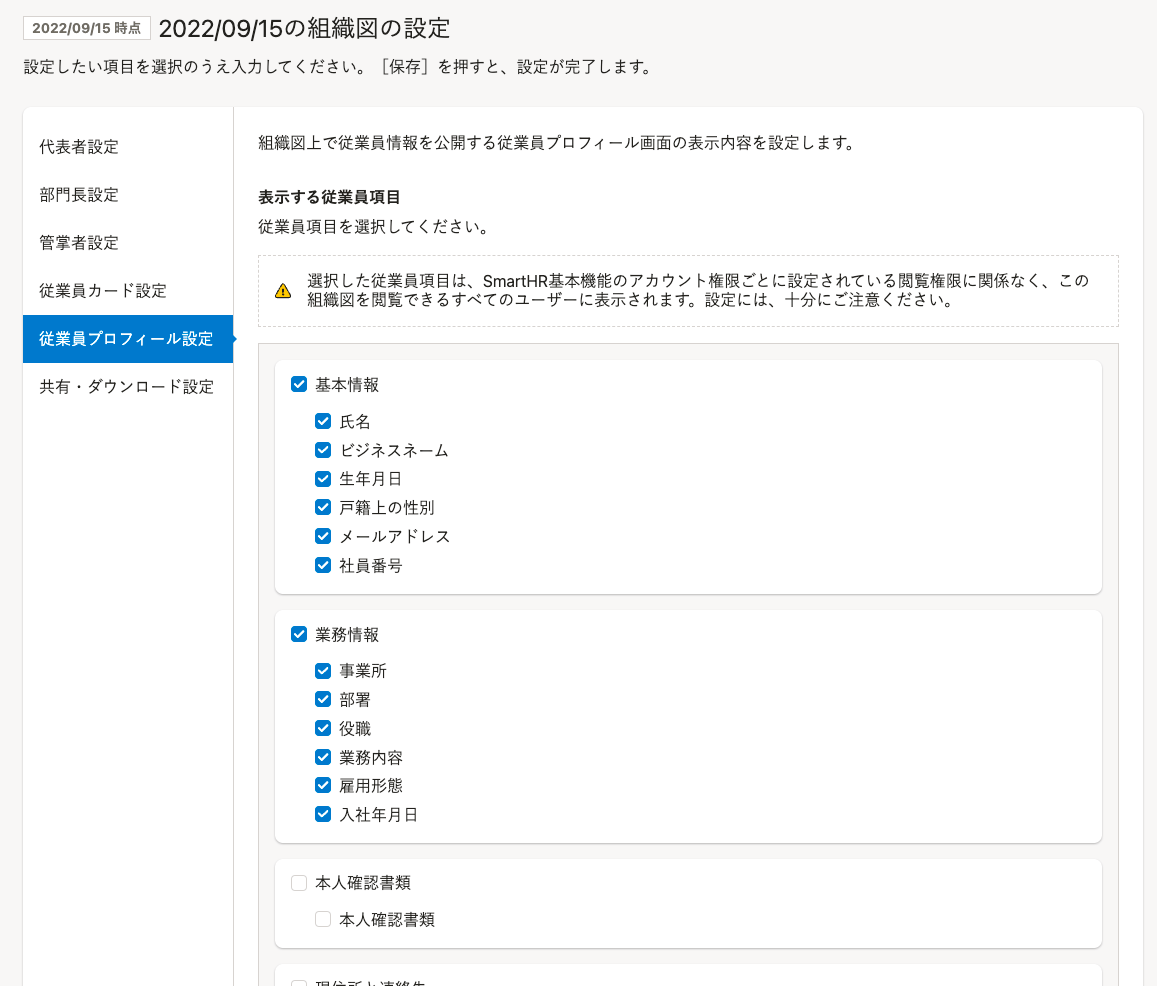Select the 管掌者設定 menu item
This screenshot has width=1157, height=986.
[x=79, y=243]
